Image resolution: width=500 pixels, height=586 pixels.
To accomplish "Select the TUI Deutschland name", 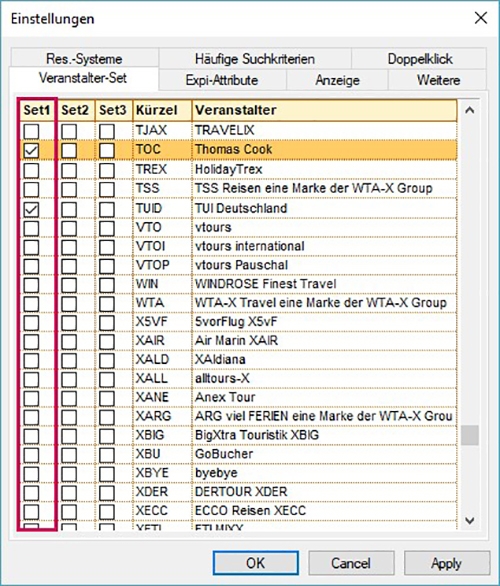I will (x=241, y=208).
